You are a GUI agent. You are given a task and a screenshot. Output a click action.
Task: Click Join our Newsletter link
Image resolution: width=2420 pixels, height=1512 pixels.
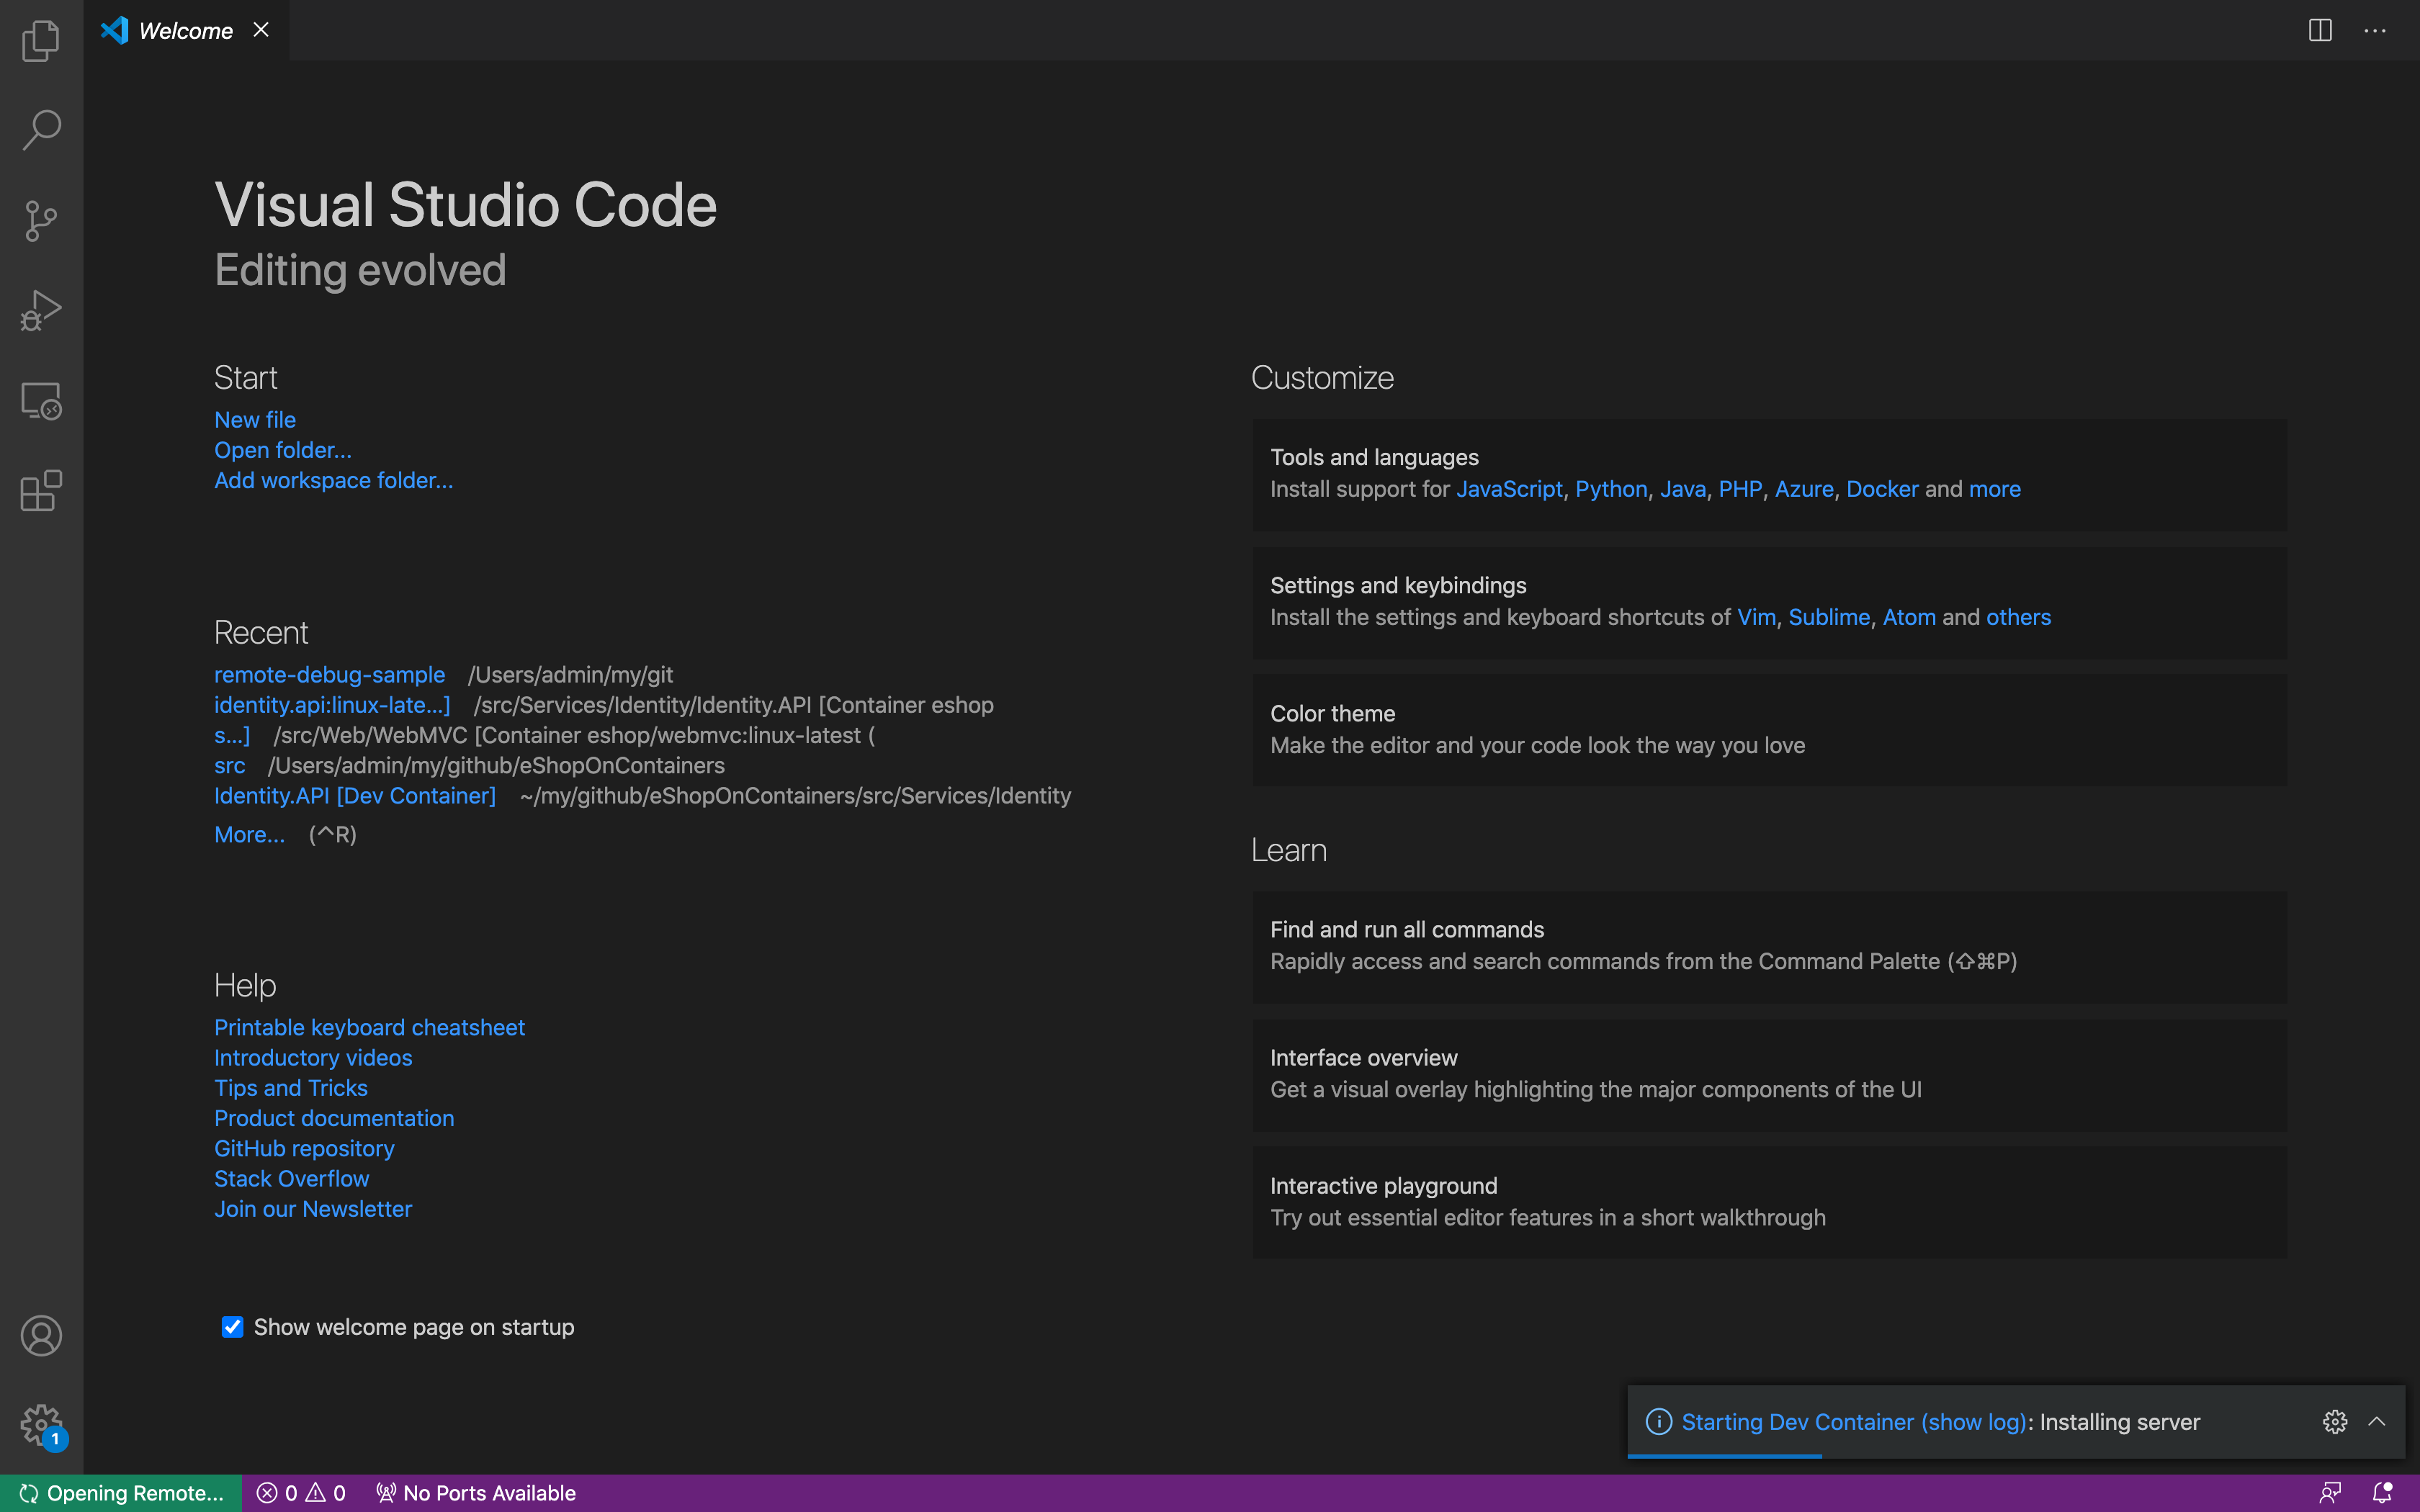(313, 1209)
